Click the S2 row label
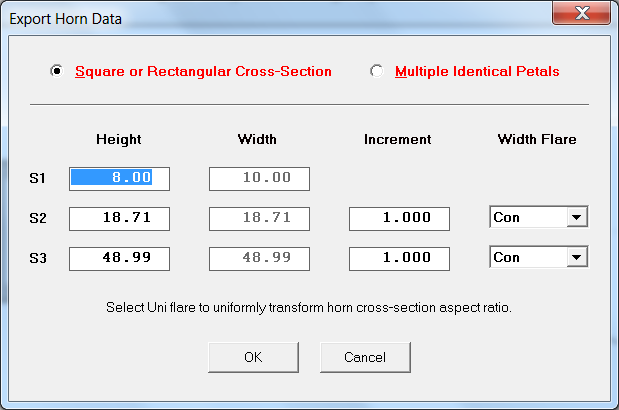This screenshot has width=619, height=410. (38, 218)
